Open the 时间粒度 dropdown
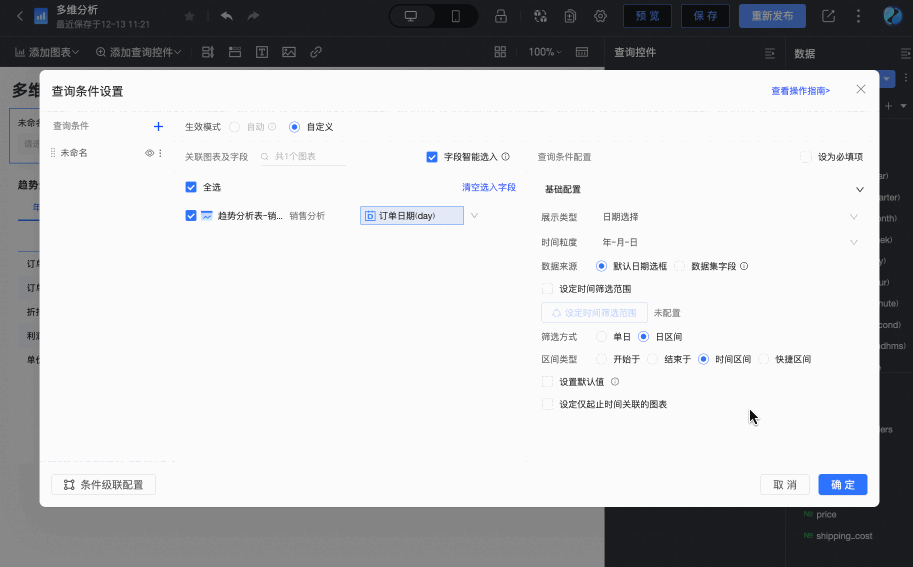This screenshot has height=567, width=913. [x=730, y=242]
